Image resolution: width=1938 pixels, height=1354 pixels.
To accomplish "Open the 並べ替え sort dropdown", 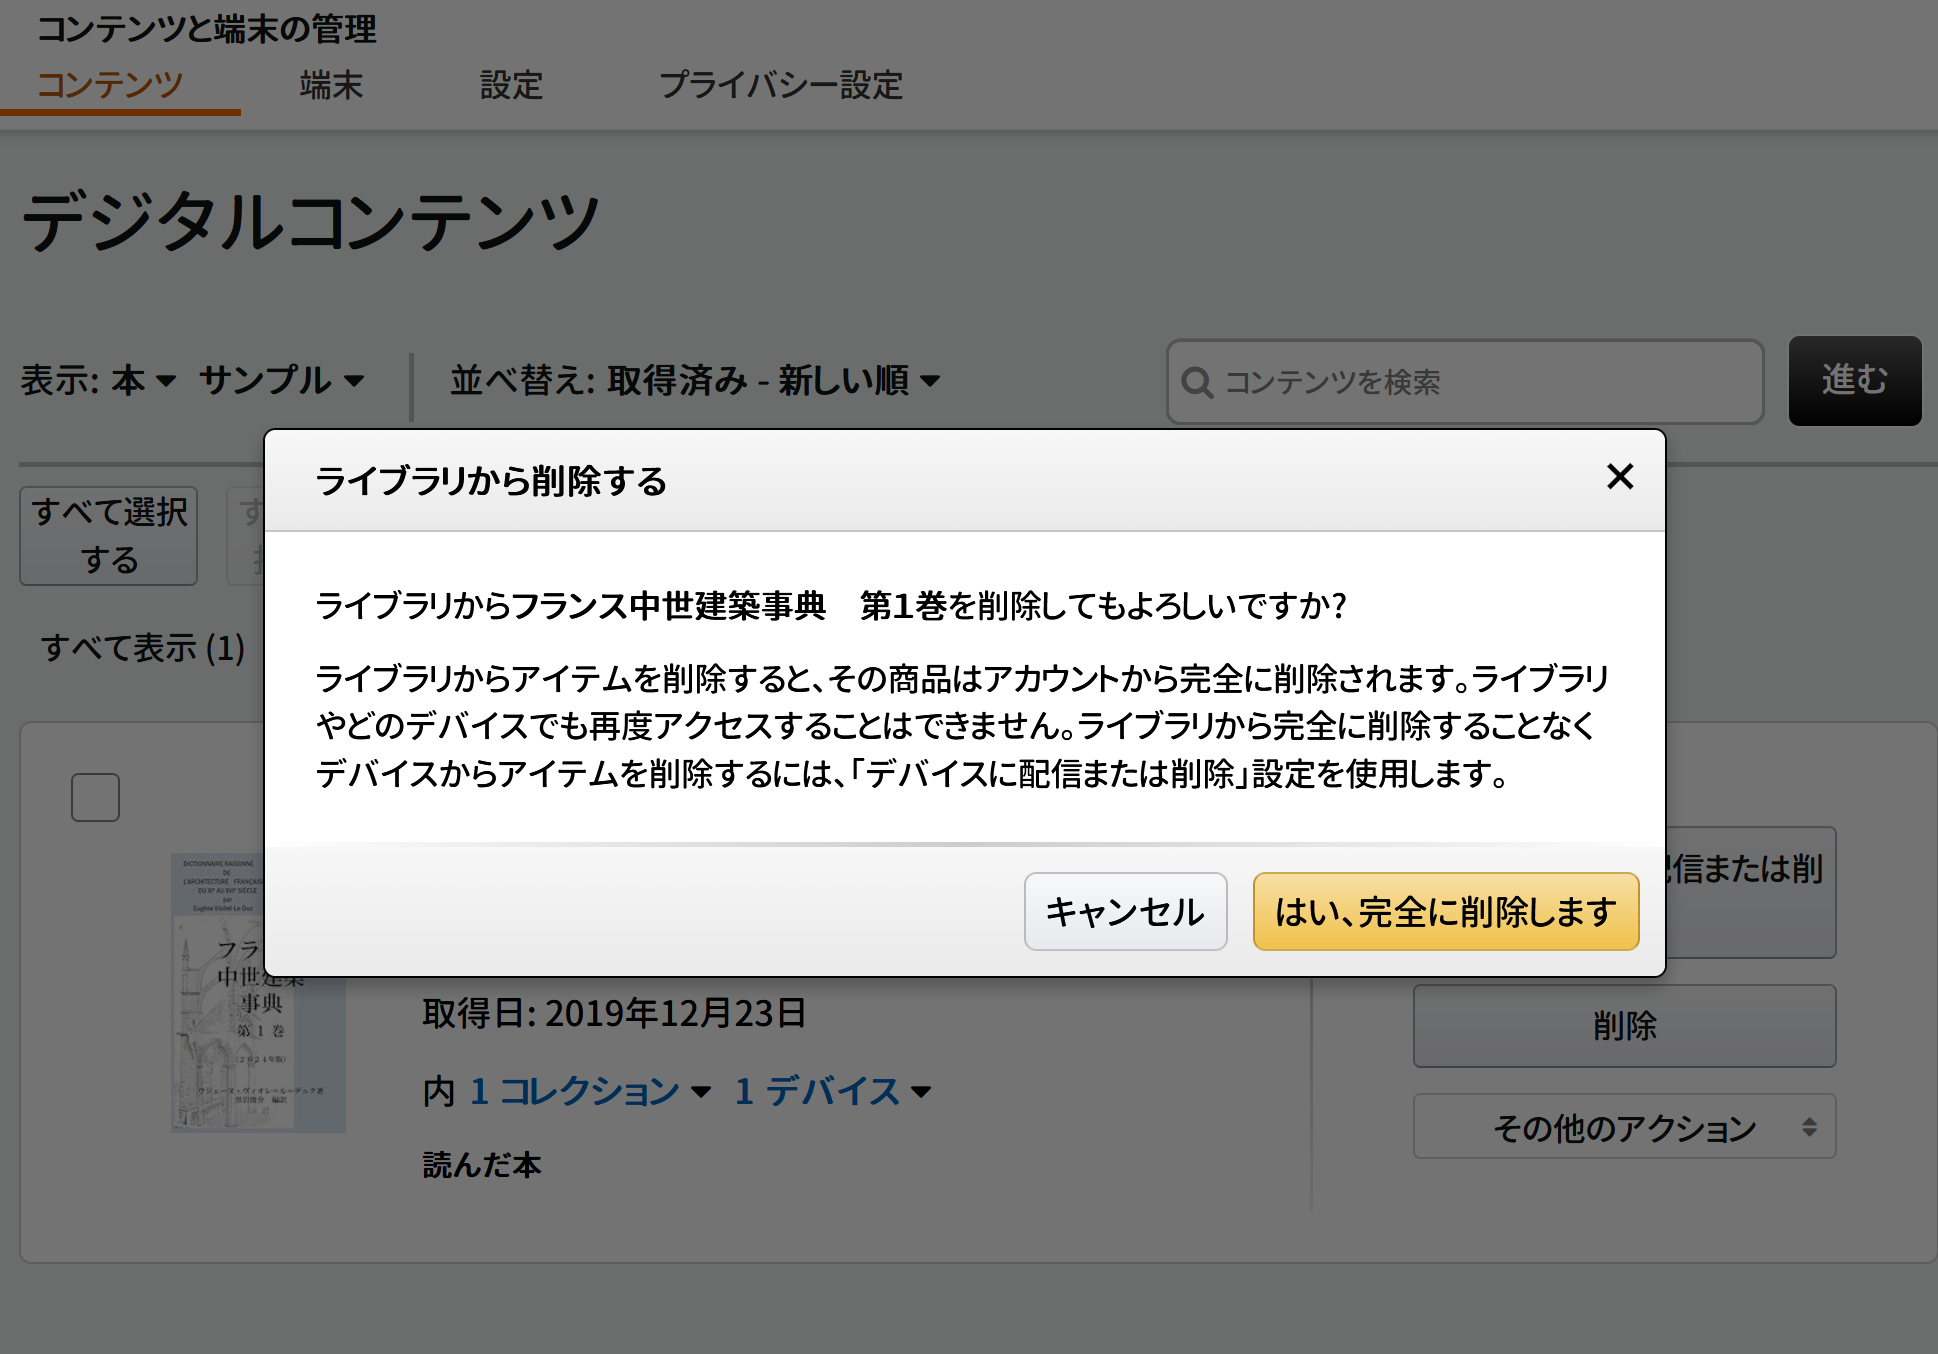I will click(x=694, y=380).
